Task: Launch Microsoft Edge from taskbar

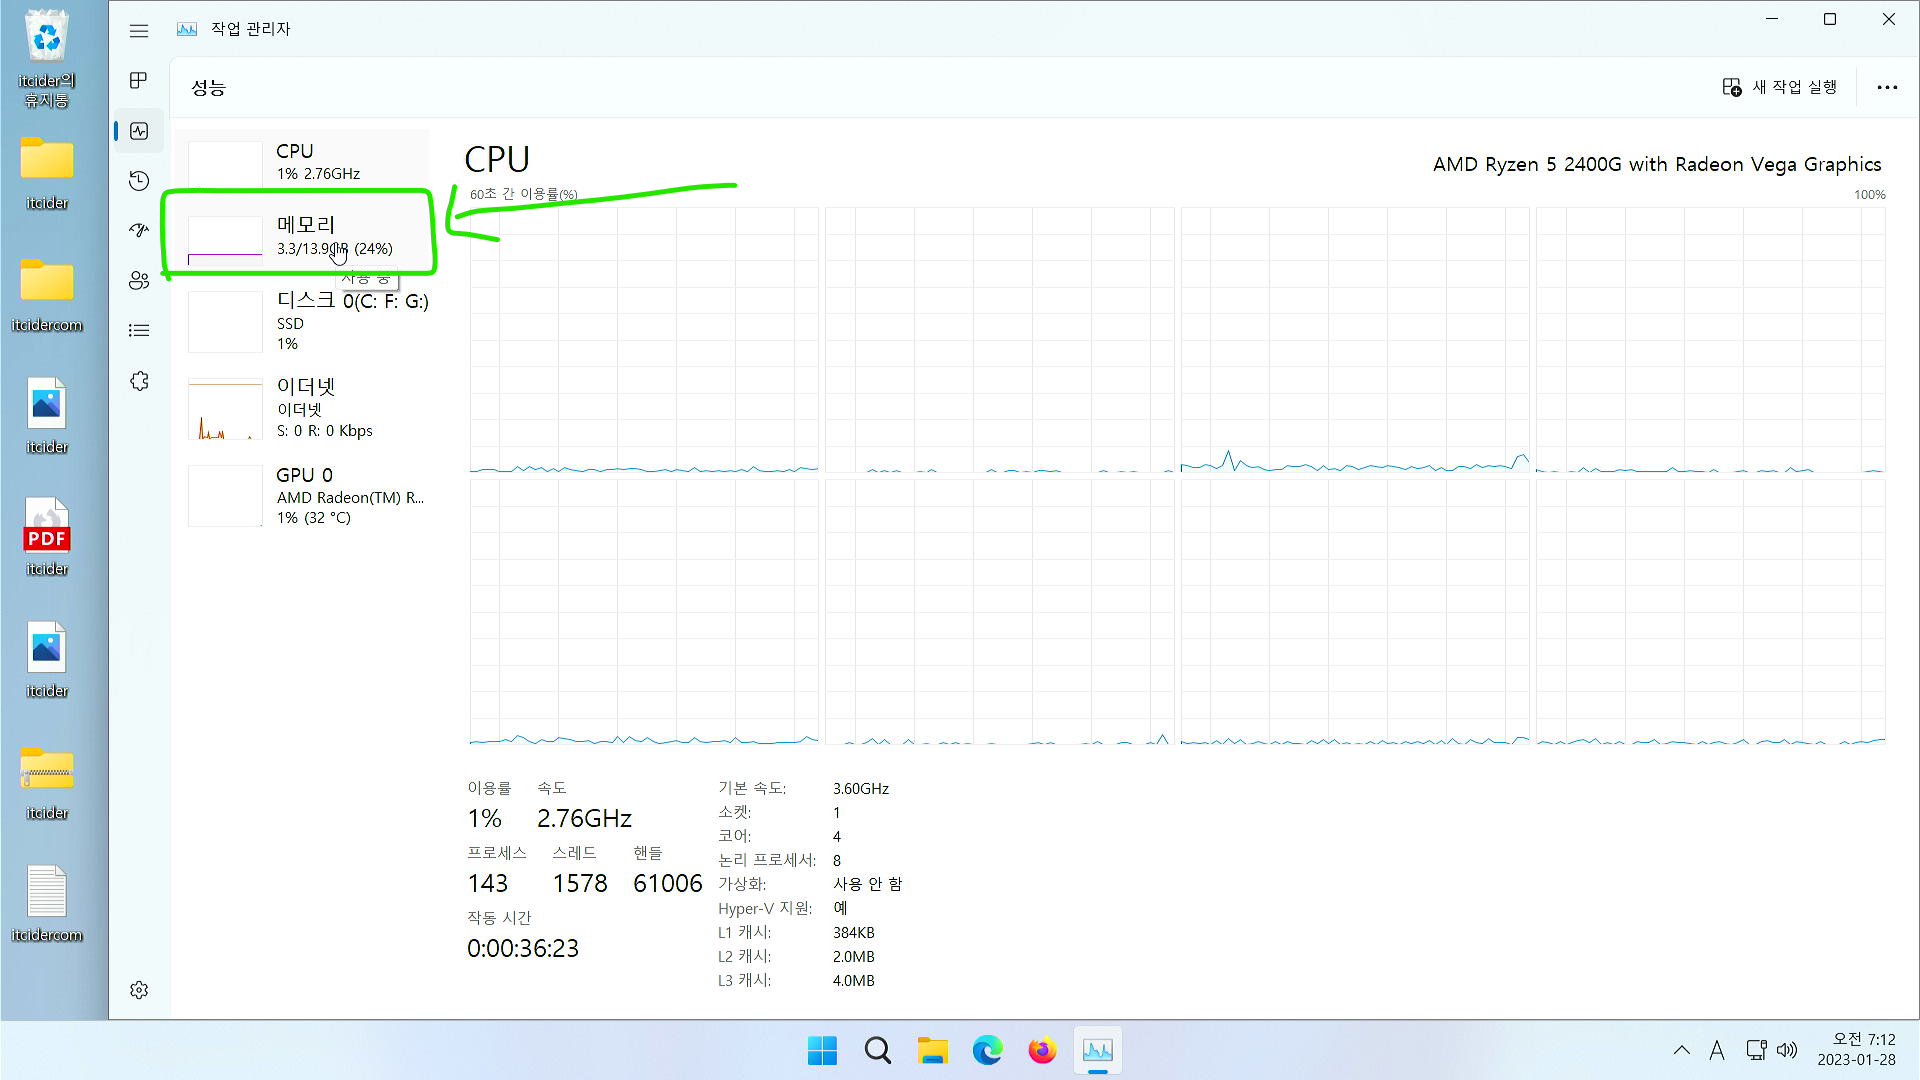Action: pos(987,1051)
